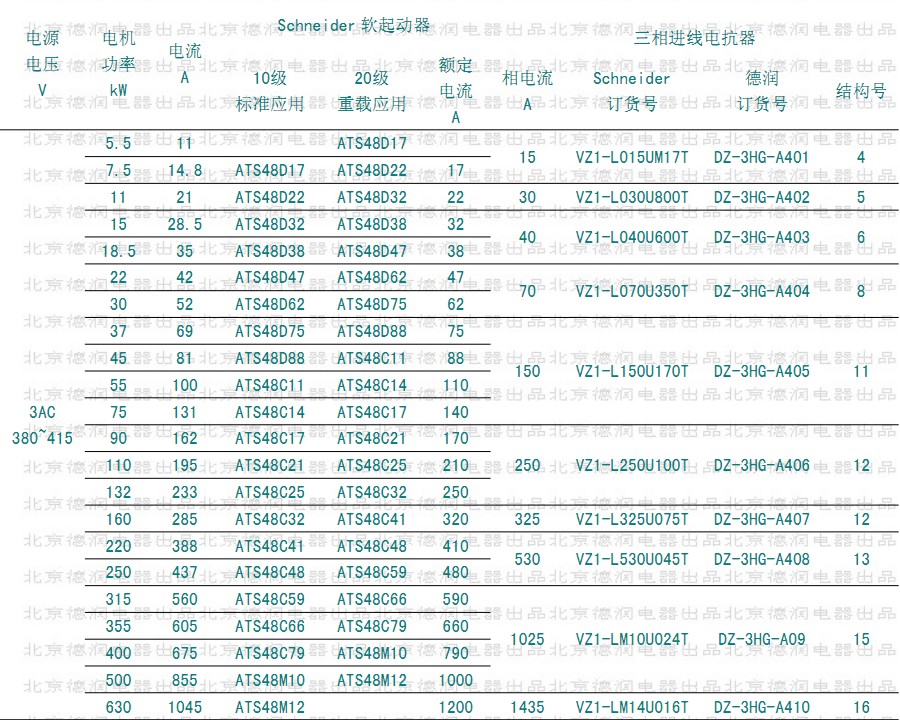
Task: Click order number DZ-3HG-A403
Action: pos(761,238)
